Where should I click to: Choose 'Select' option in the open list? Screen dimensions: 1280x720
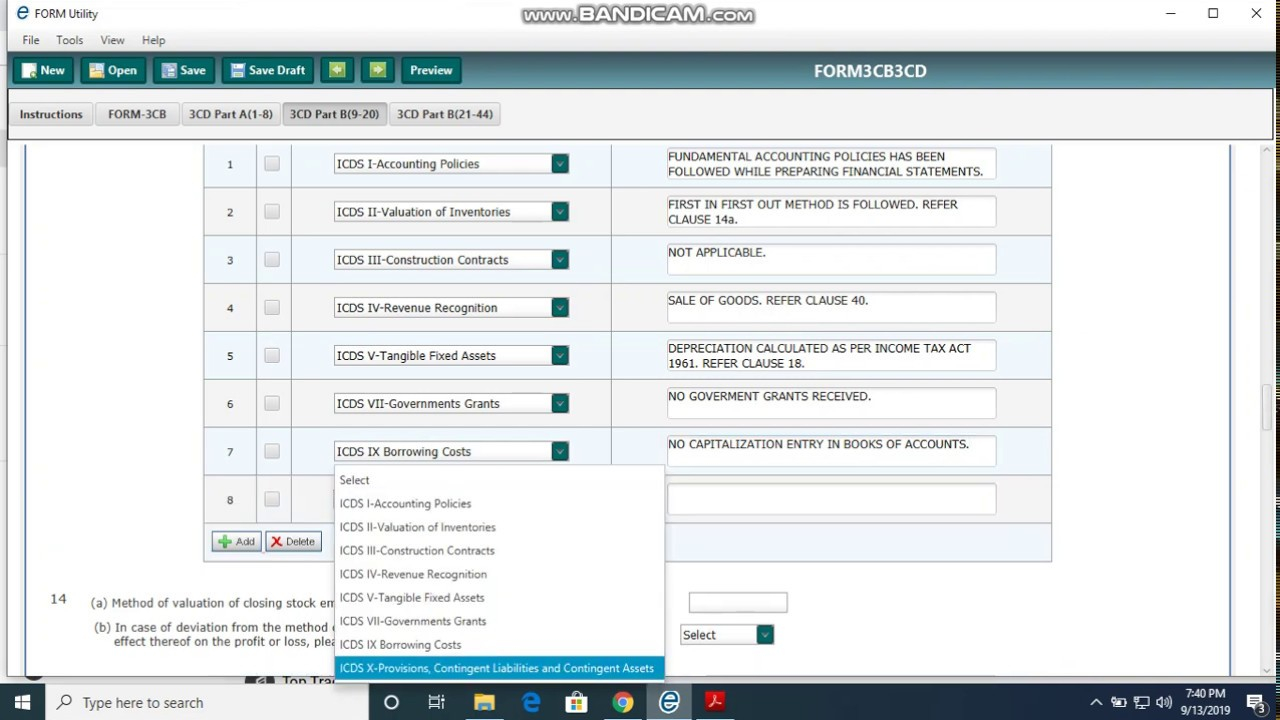[x=499, y=480]
